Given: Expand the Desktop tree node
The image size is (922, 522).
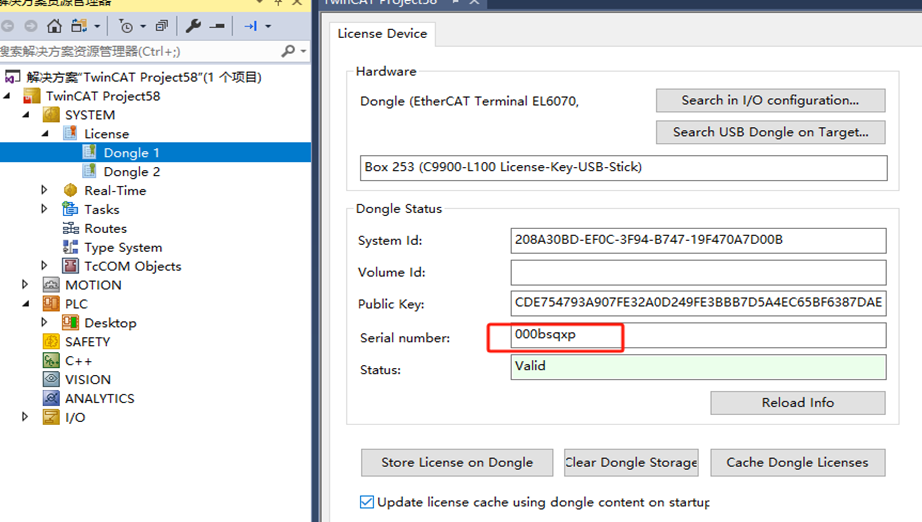Looking at the screenshot, I should [x=44, y=322].
